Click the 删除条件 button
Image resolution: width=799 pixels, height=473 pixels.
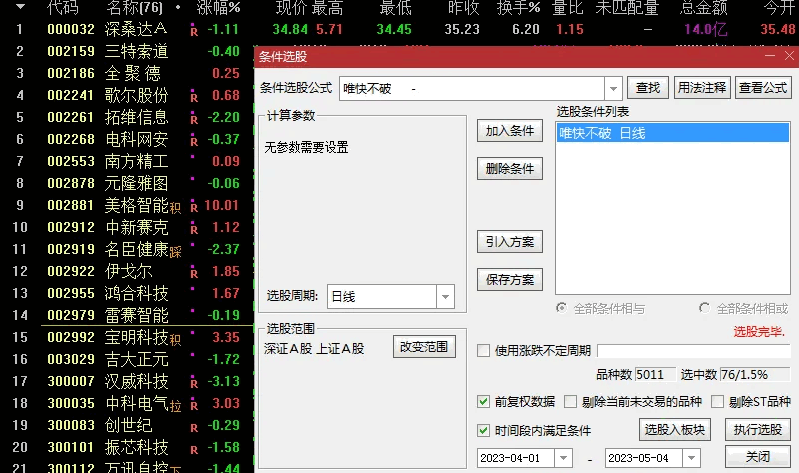pos(510,169)
